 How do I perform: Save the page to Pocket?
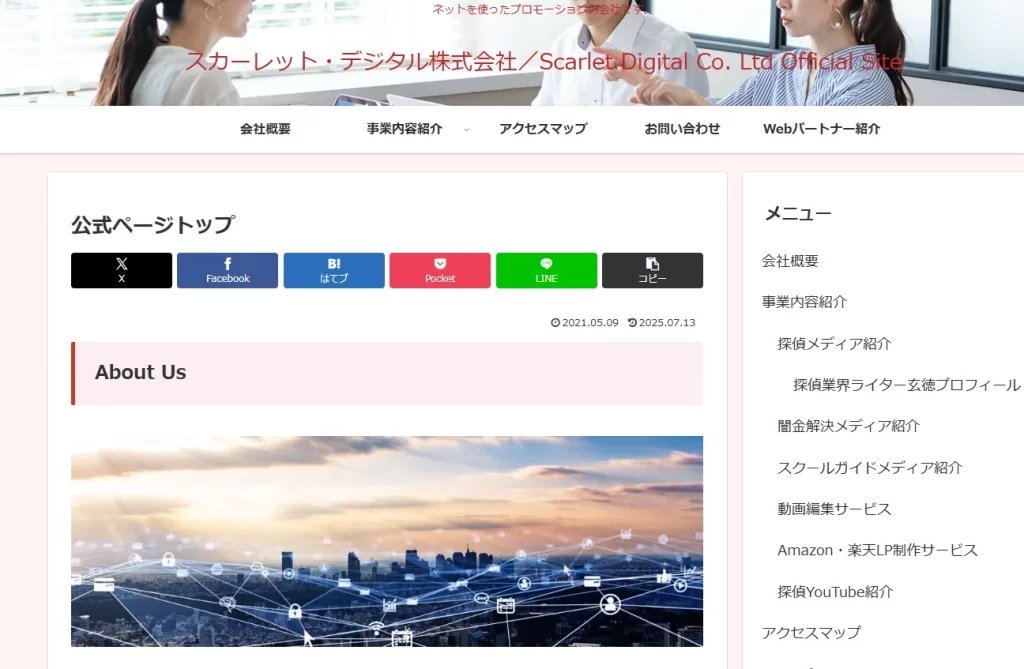click(440, 270)
